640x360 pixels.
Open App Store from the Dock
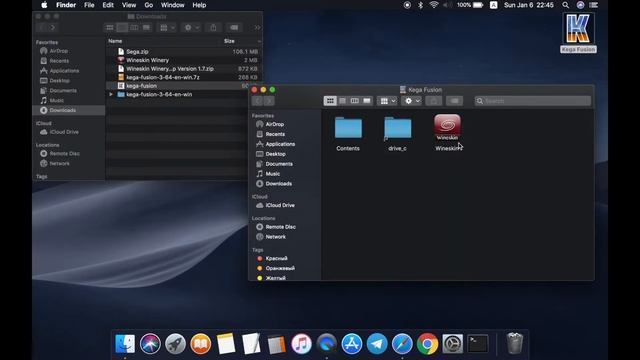(352, 344)
